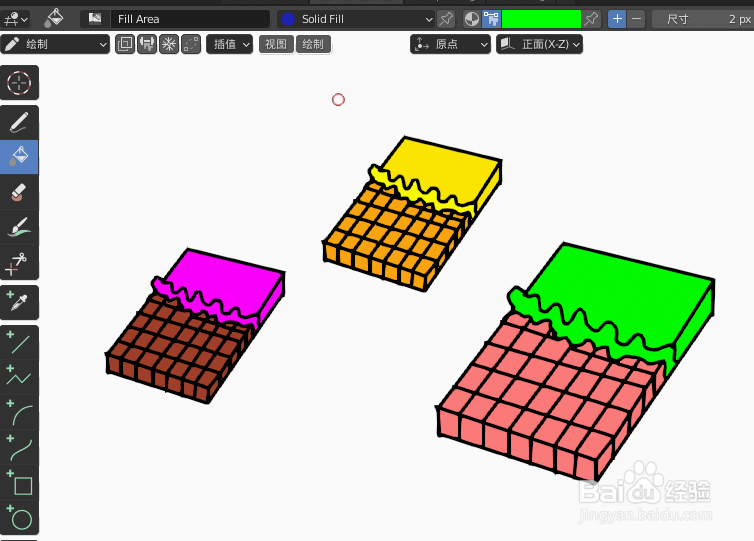Select the Polyline tool
The image size is (754, 541).
(x=19, y=377)
